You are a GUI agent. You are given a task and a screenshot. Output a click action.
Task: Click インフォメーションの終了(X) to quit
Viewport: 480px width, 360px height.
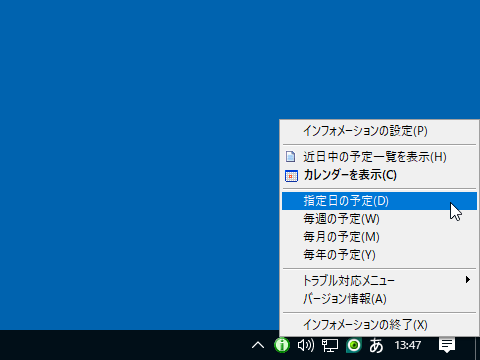tap(379, 325)
